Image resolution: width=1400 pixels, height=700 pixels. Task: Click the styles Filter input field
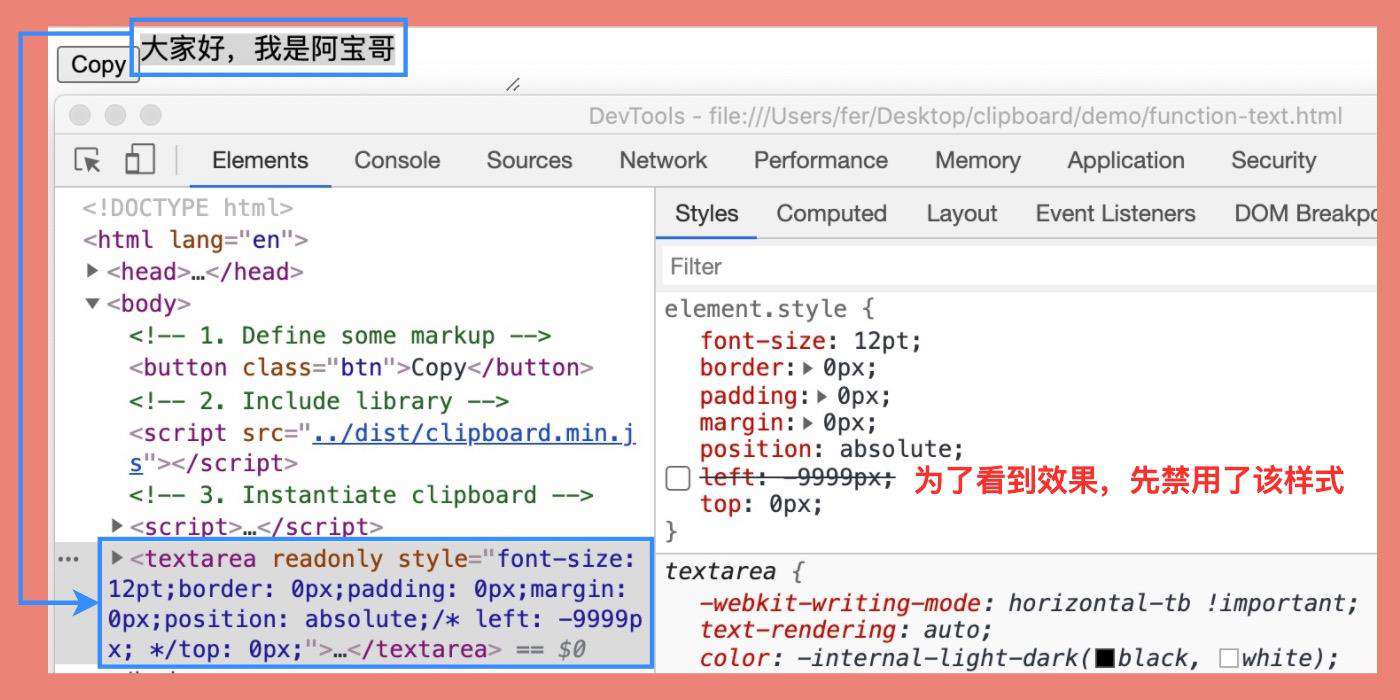coord(1018,266)
